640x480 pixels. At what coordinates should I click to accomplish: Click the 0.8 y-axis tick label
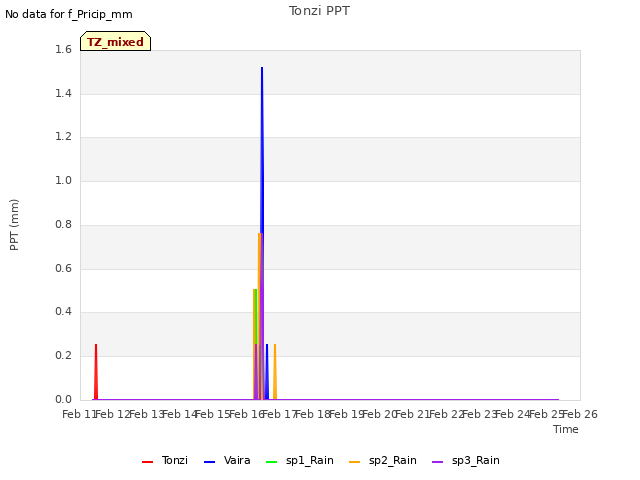pos(63,224)
